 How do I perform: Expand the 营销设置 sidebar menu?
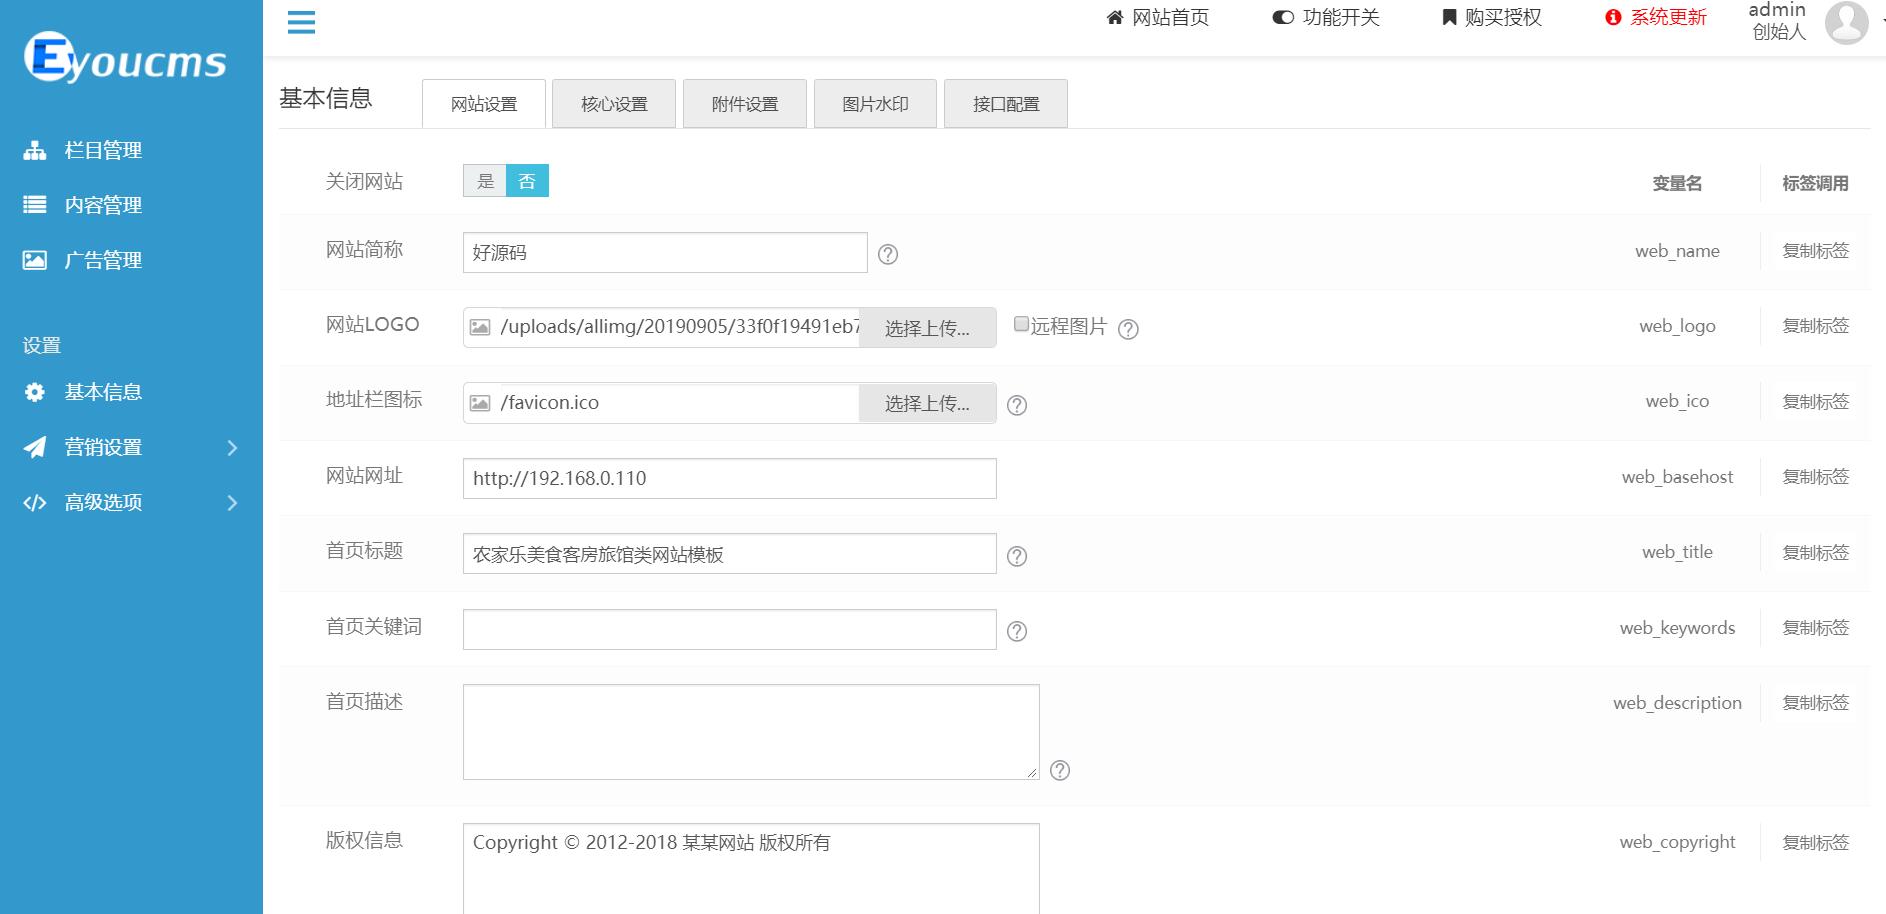(131, 447)
